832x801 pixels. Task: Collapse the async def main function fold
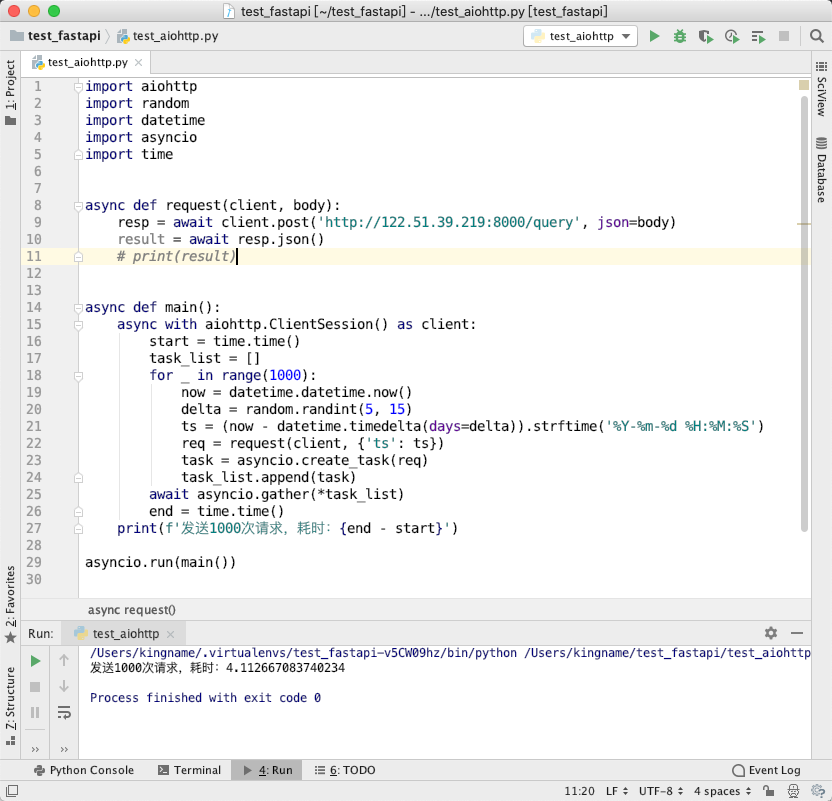[x=78, y=308]
